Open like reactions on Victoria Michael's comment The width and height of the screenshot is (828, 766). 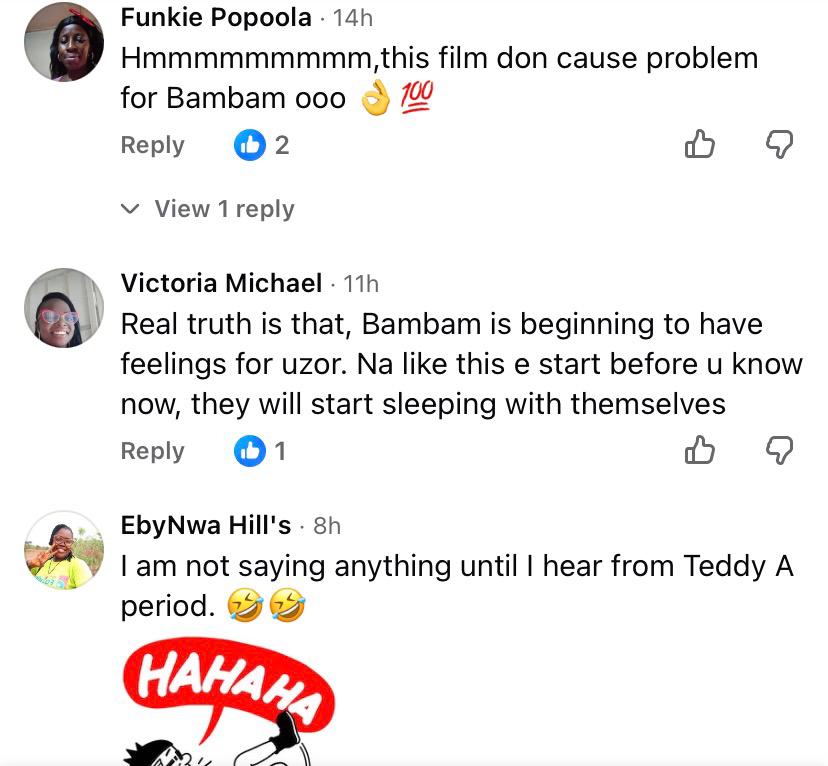click(x=260, y=451)
